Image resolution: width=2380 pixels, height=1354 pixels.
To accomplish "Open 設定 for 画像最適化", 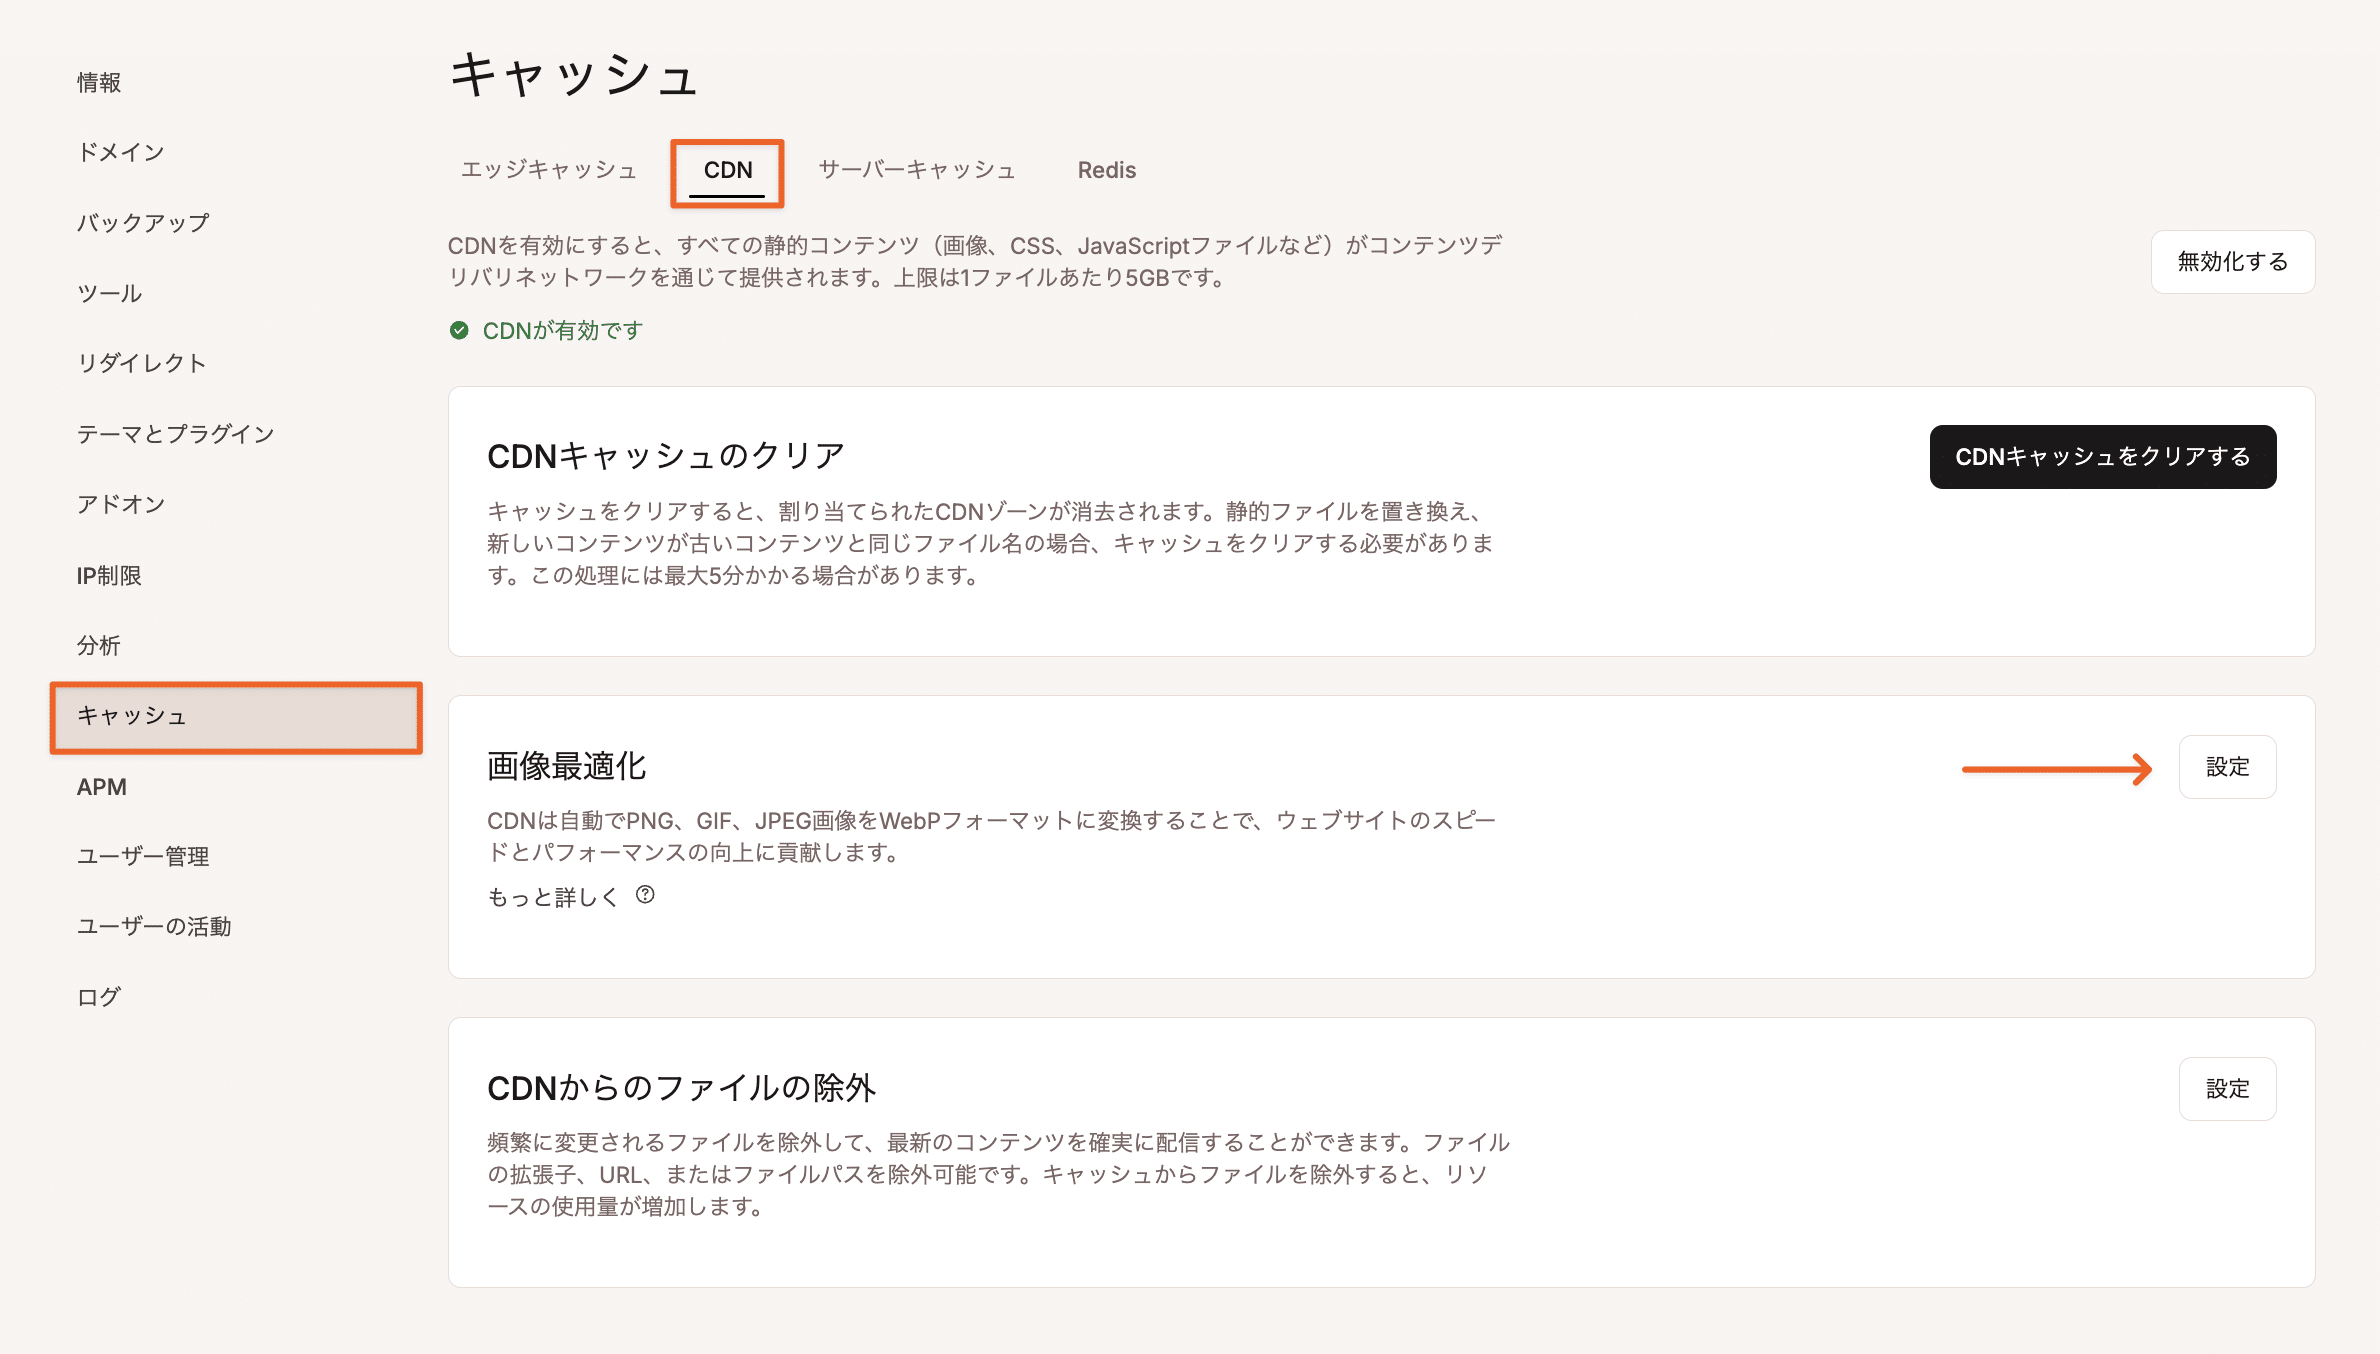I will pyautogui.click(x=2227, y=766).
